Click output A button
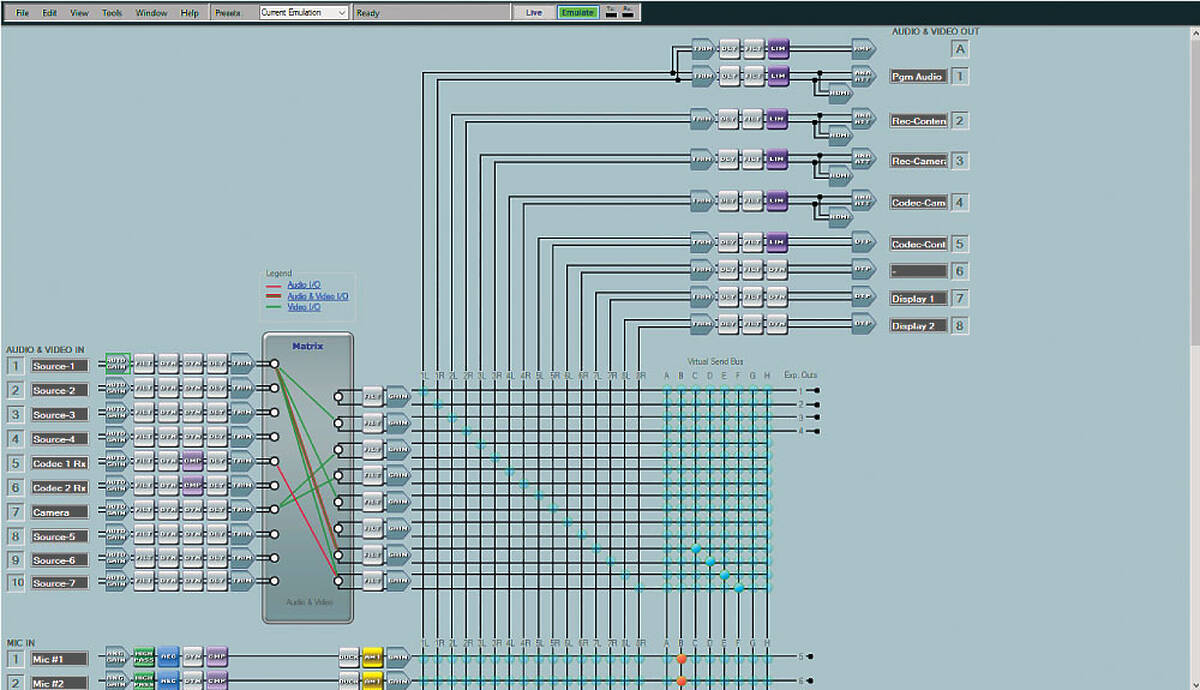The image size is (1200, 690). point(960,49)
